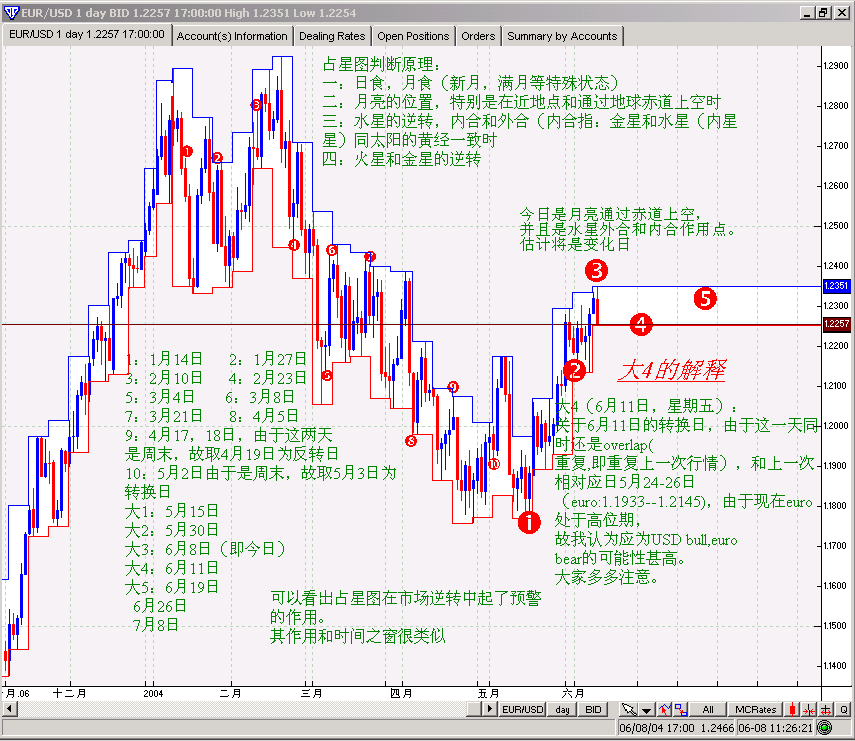Click the 三月 date axis label
Screen dimensions: 855x741
(x=311, y=693)
